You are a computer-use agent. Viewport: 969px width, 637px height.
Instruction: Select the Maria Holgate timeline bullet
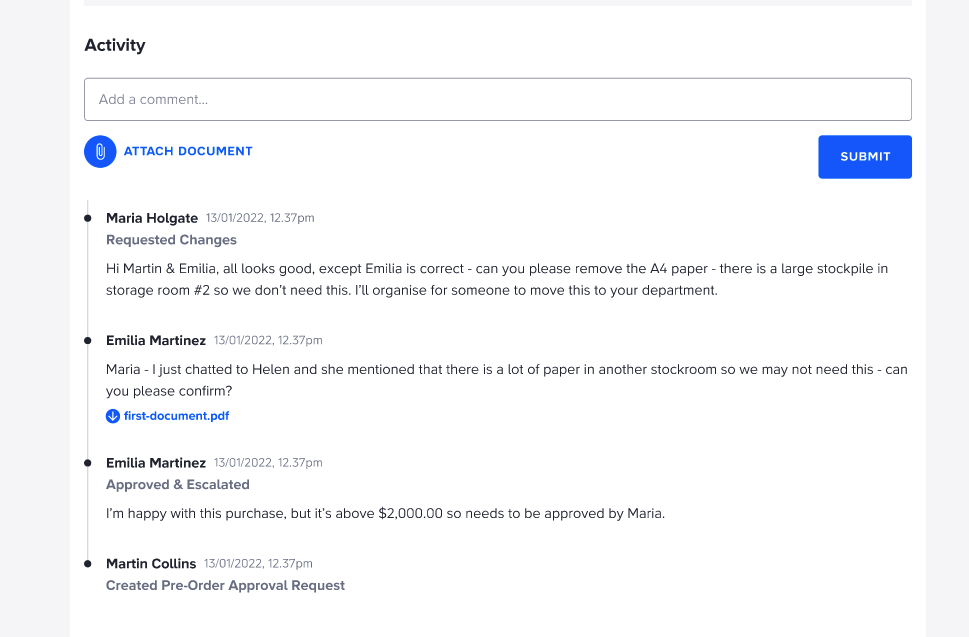(88, 218)
